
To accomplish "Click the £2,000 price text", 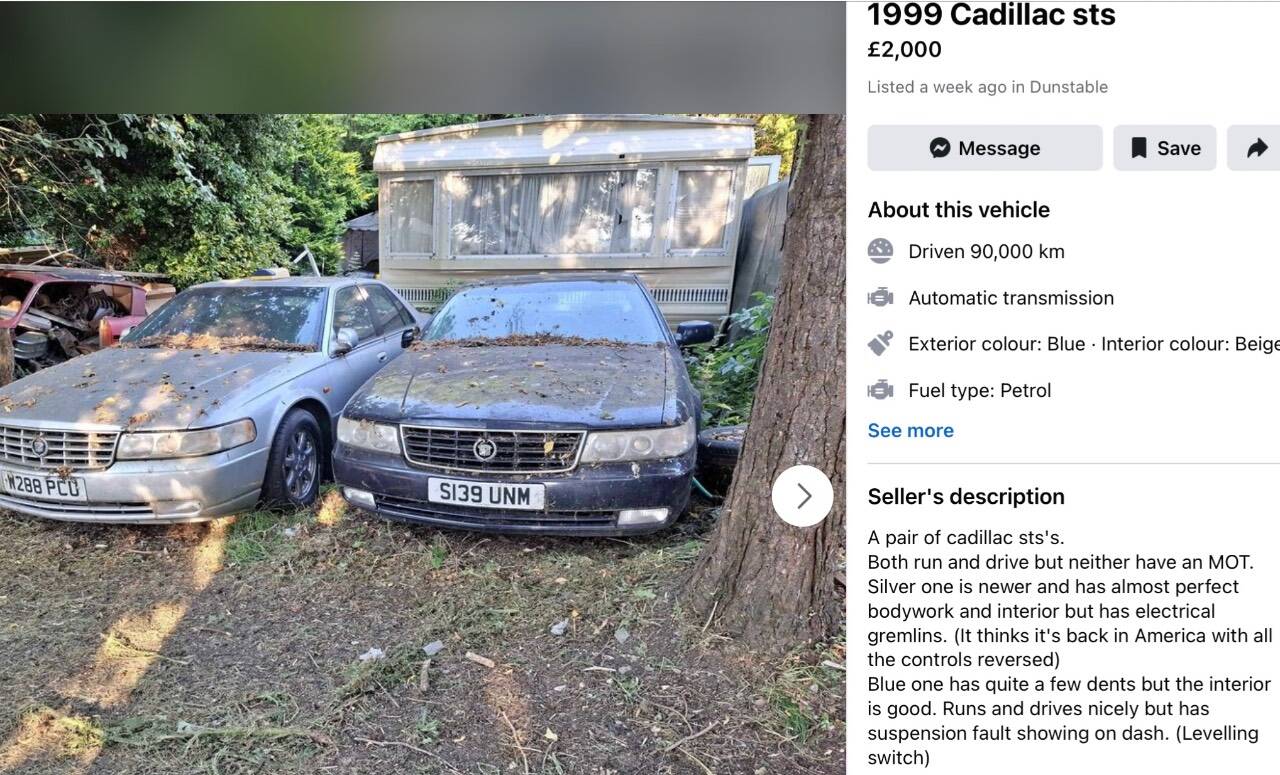I will [904, 49].
